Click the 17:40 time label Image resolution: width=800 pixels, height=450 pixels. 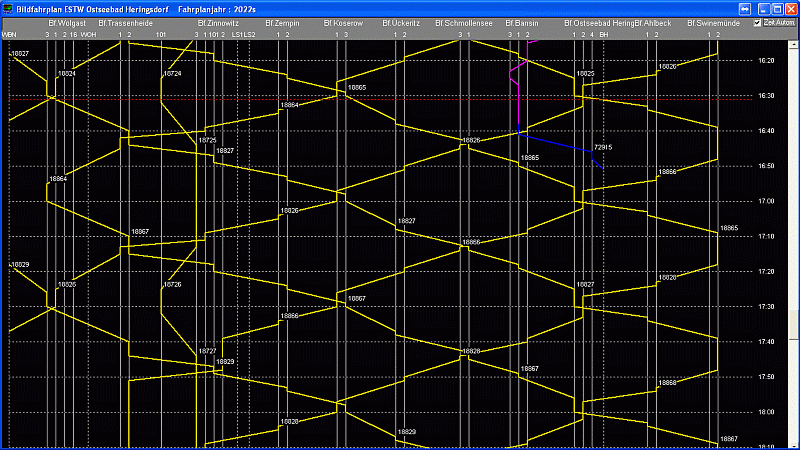[766, 342]
